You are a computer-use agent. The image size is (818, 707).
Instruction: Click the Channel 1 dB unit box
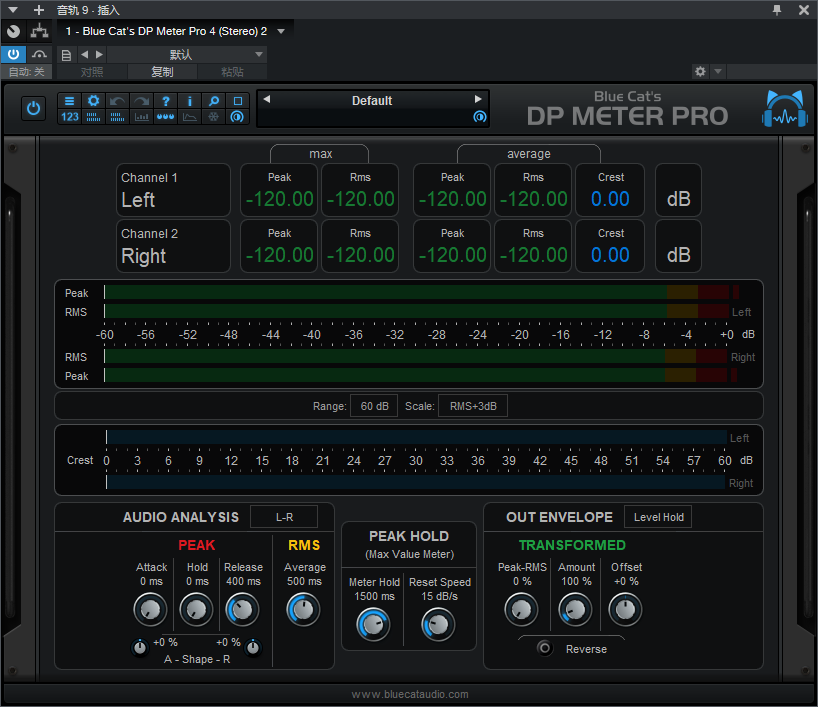(x=678, y=190)
